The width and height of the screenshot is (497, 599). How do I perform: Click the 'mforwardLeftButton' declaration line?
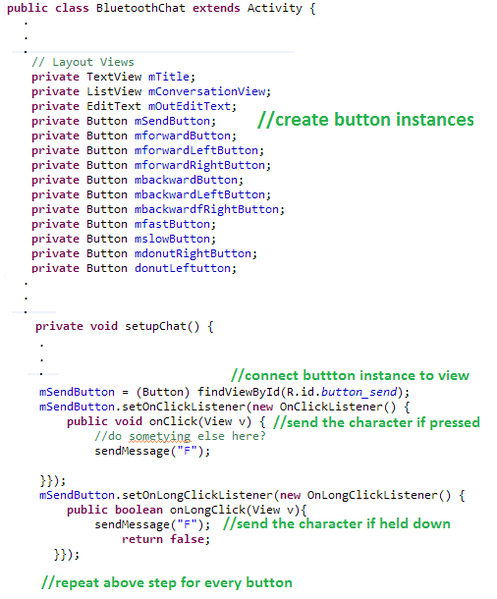(x=147, y=151)
